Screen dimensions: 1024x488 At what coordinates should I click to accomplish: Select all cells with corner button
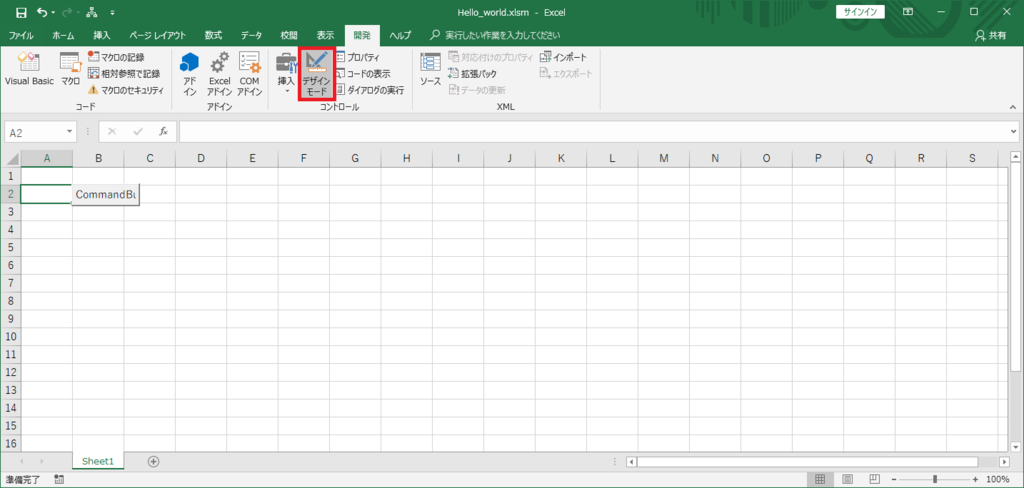coord(12,158)
